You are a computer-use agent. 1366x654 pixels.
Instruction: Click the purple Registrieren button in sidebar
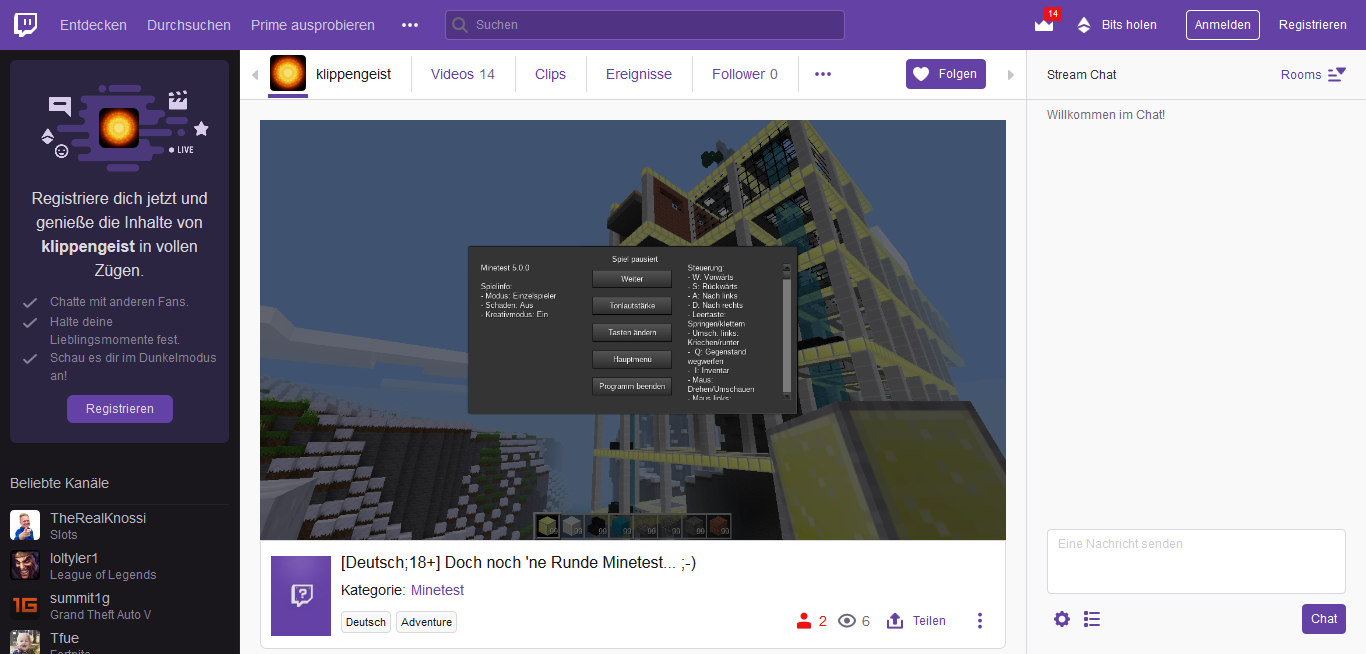click(120, 409)
